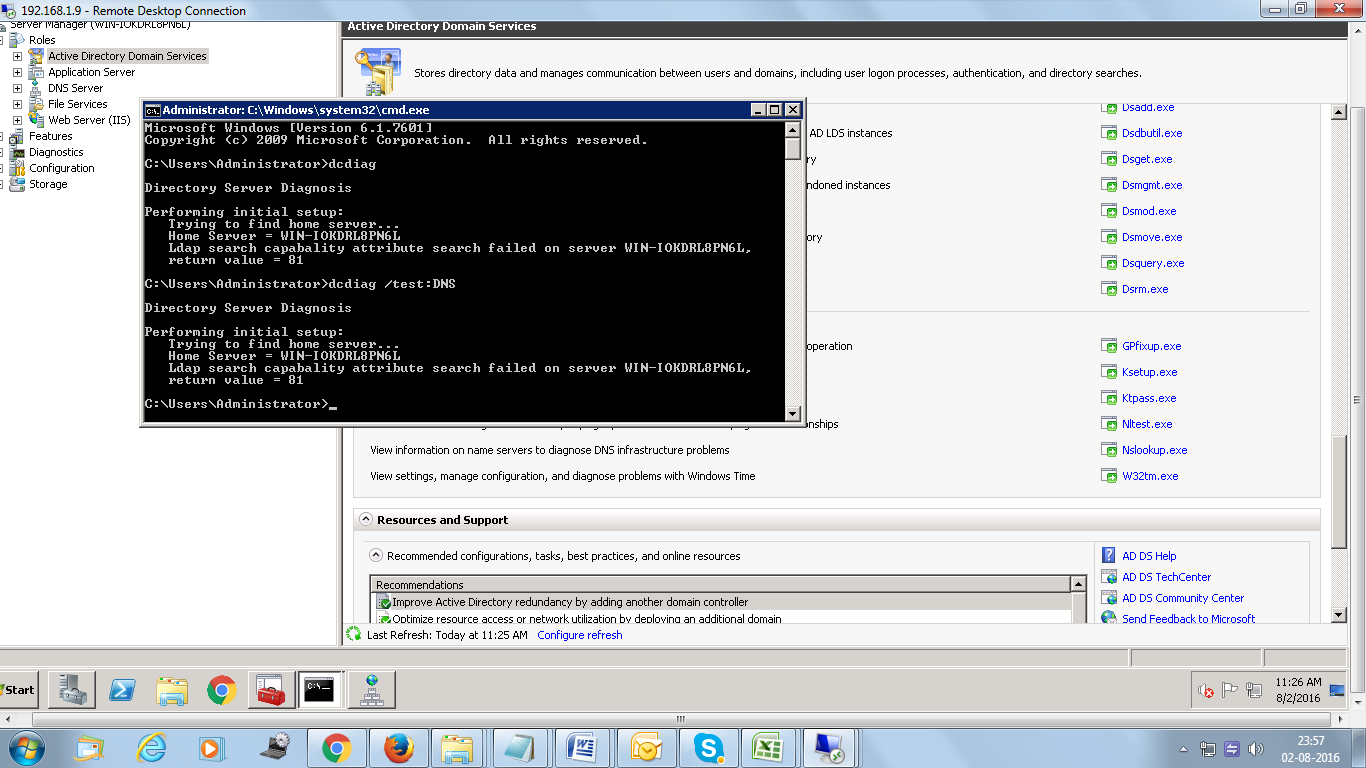Screen dimensions: 1366x768
Task: Click the Recommendations column header
Action: pyautogui.click(x=720, y=584)
